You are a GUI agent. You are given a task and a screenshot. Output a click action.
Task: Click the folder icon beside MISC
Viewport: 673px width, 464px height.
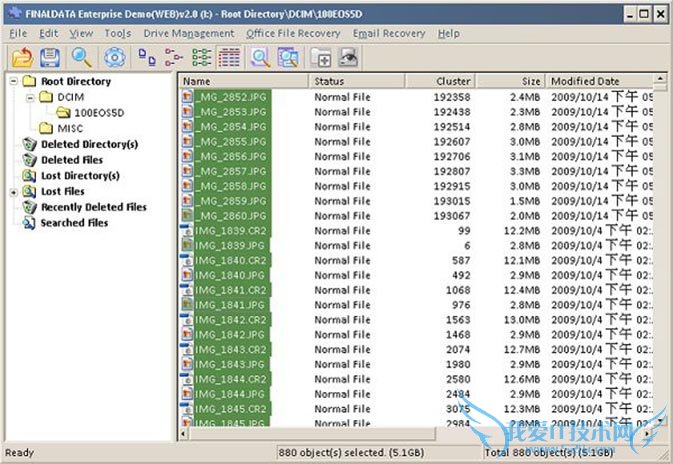[x=46, y=128]
